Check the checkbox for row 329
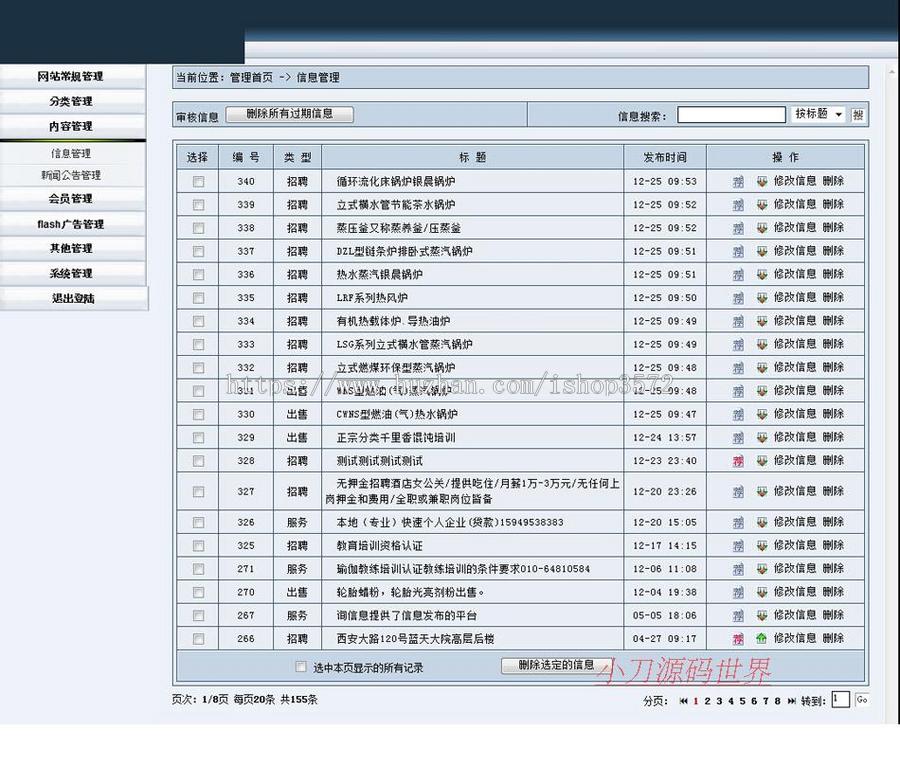Image resolution: width=900 pixels, height=765 pixels. (198, 437)
